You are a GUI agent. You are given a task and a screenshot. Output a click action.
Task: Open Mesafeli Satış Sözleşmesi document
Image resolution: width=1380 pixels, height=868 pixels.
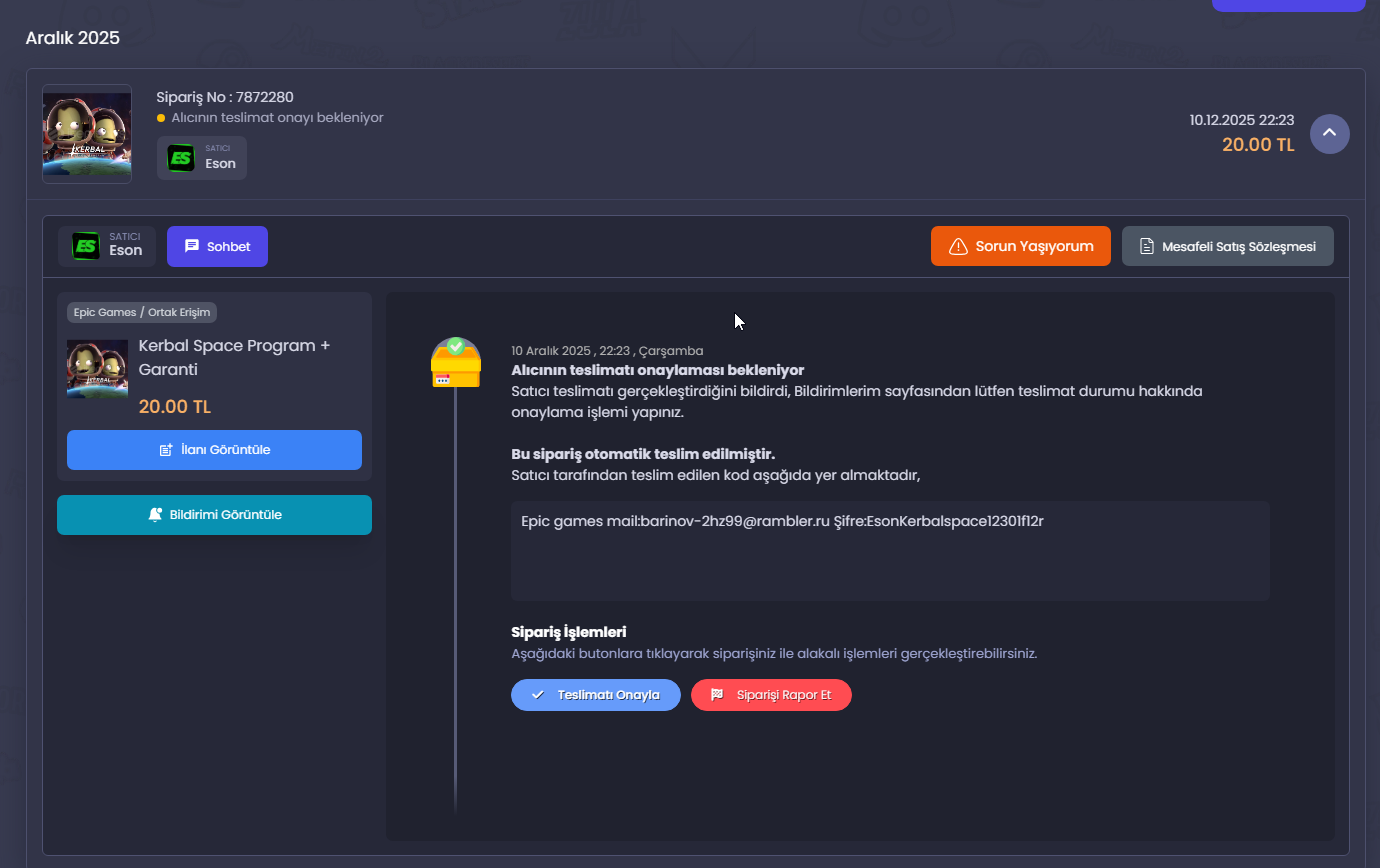click(1228, 246)
